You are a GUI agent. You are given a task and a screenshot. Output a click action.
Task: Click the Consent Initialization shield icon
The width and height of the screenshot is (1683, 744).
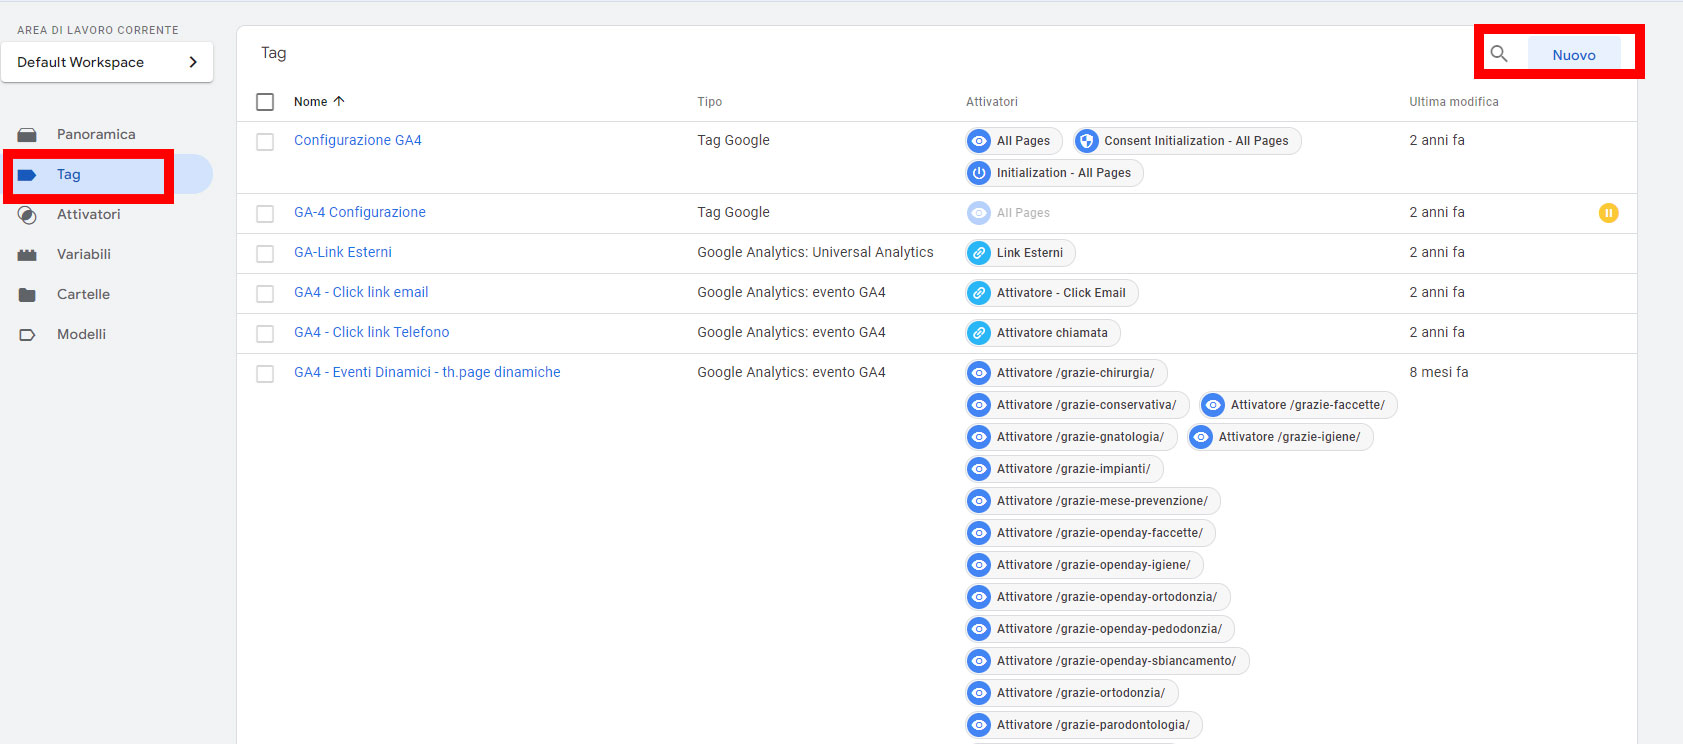[1087, 141]
